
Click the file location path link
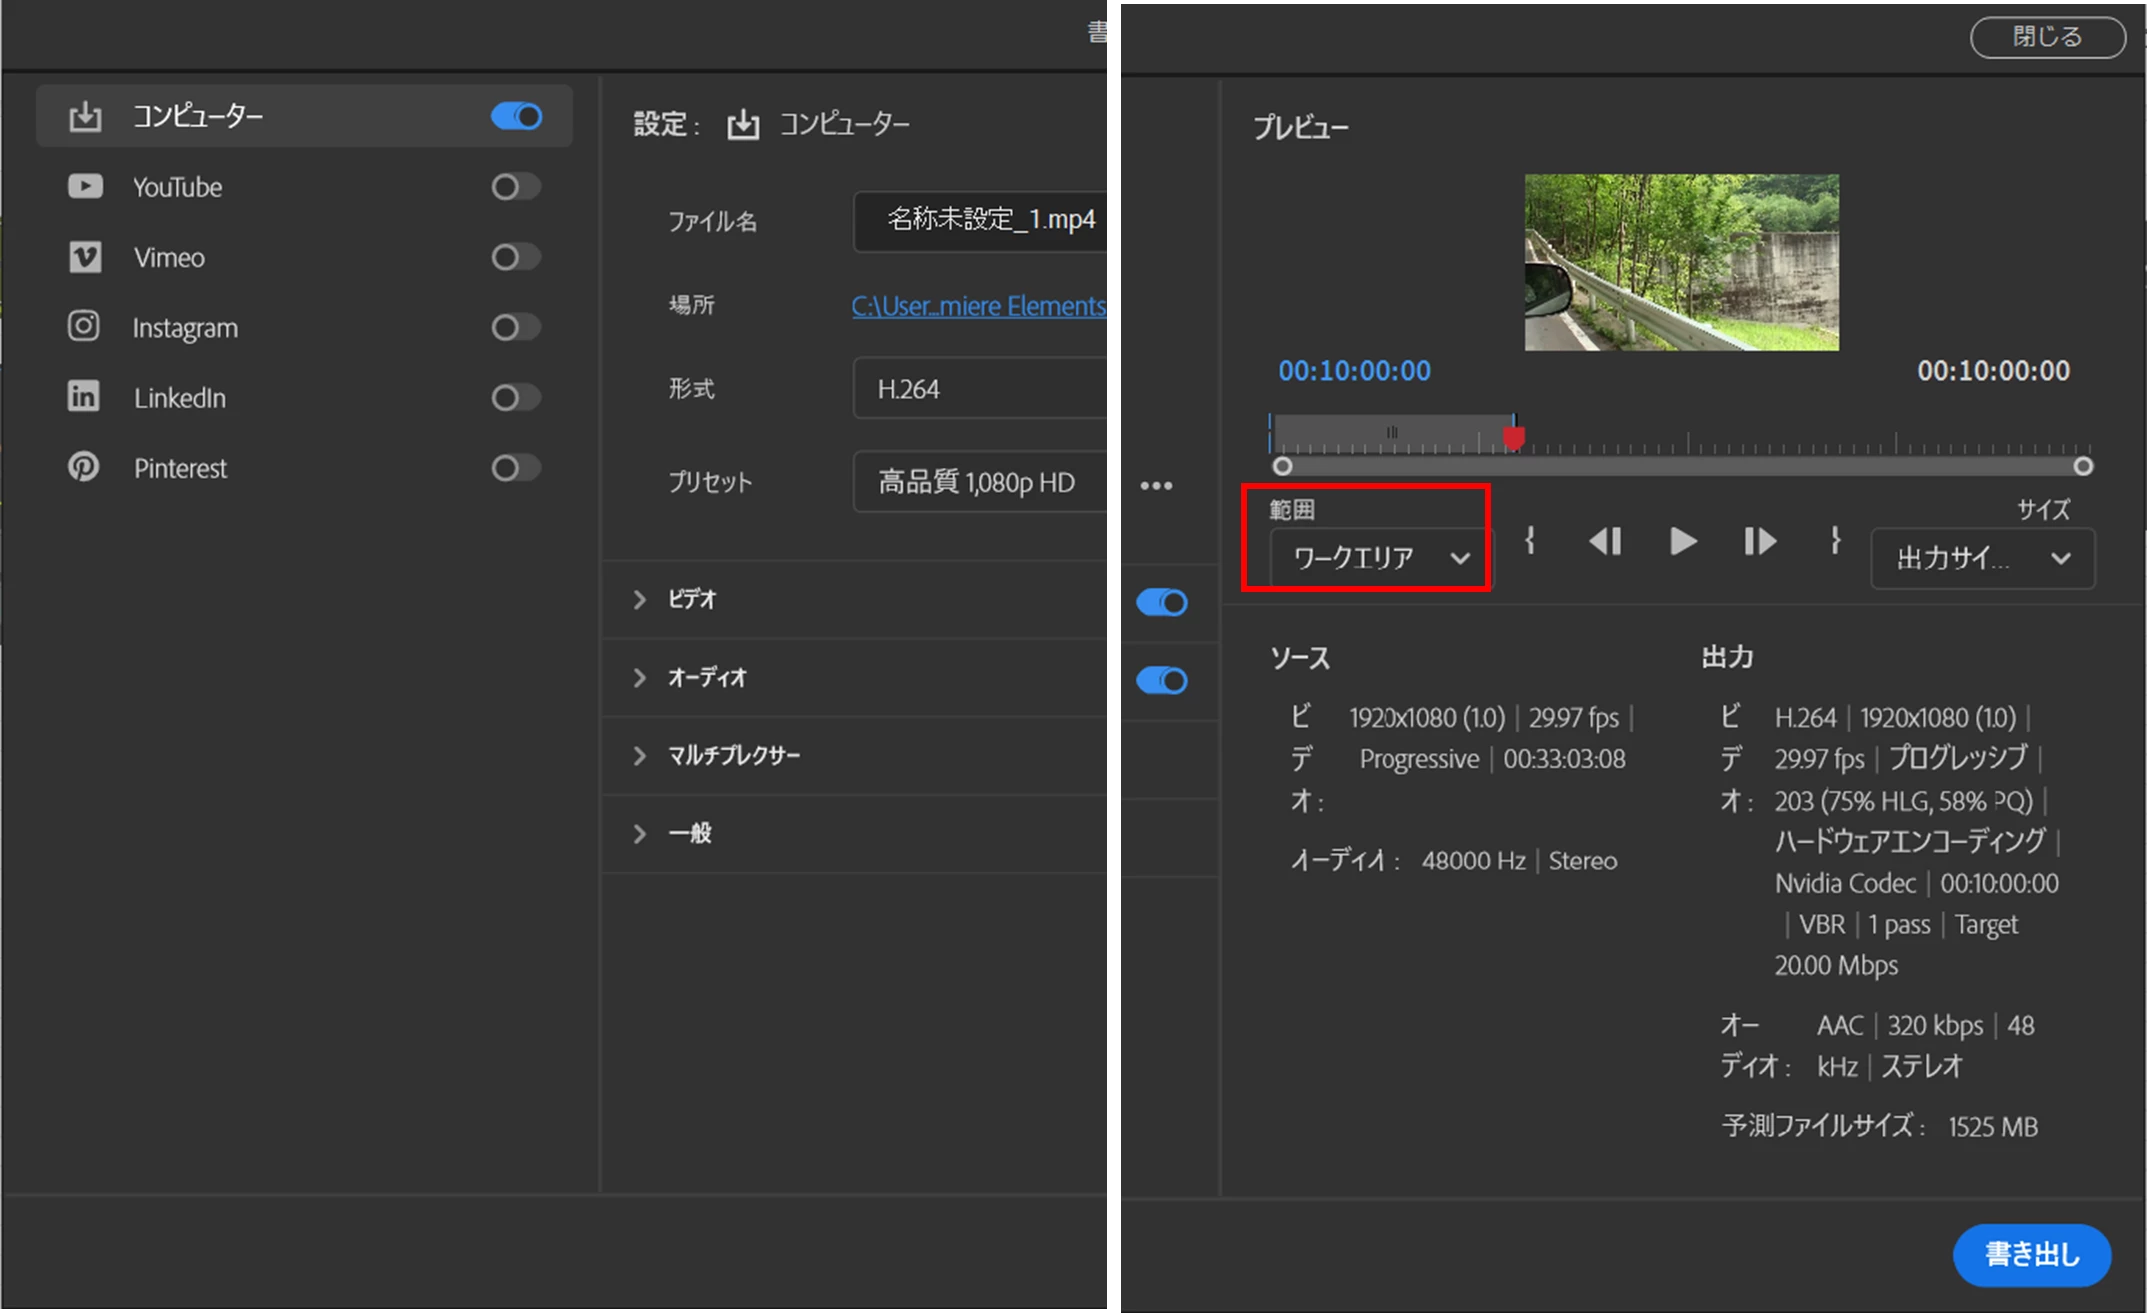pyautogui.click(x=978, y=306)
